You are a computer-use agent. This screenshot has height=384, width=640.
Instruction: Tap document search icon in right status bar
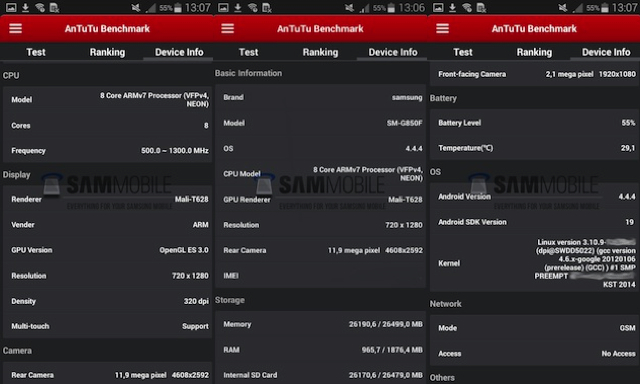coord(482,7)
